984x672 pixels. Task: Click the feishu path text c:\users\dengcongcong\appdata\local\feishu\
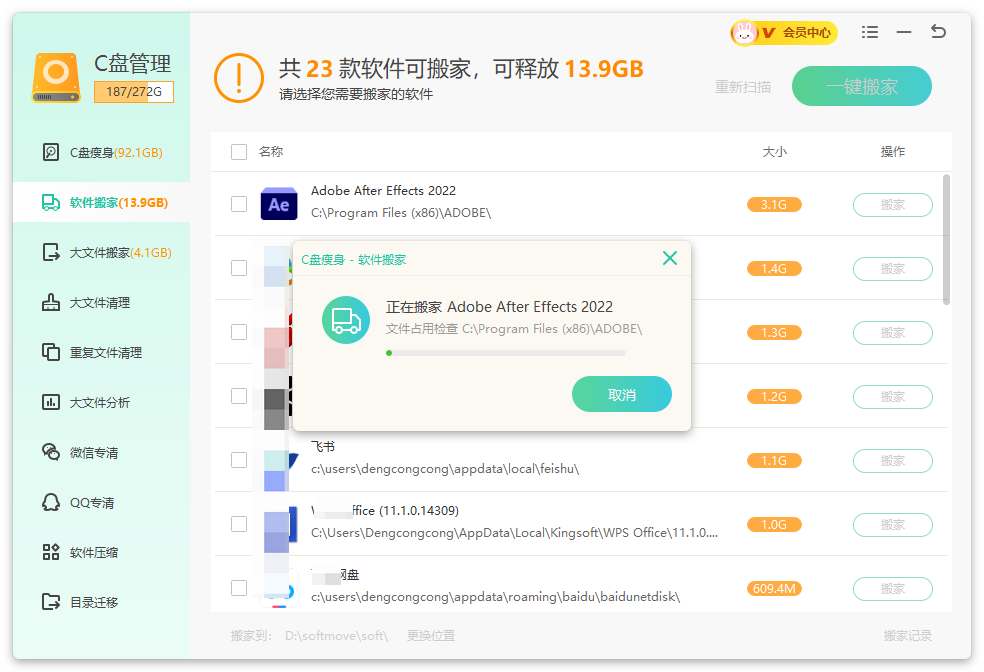tap(445, 469)
